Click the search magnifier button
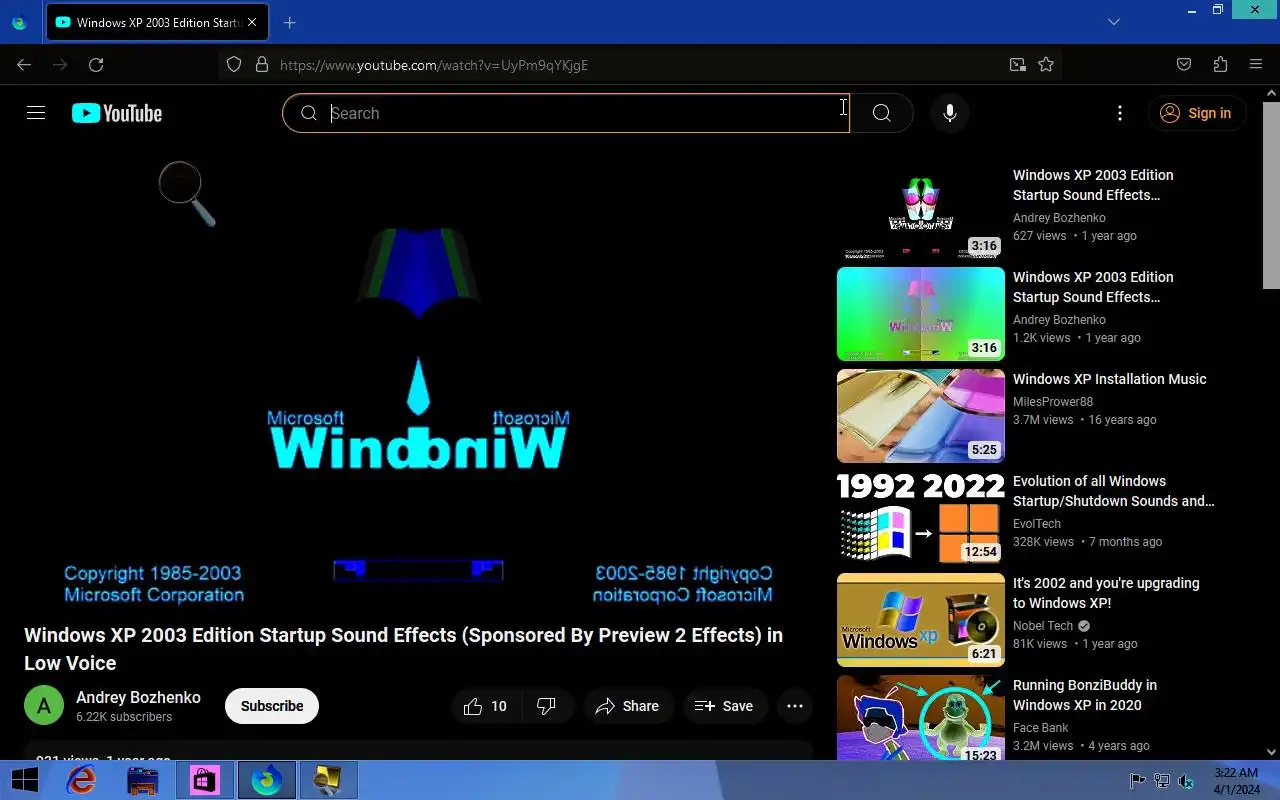The height and width of the screenshot is (800, 1280). [881, 113]
